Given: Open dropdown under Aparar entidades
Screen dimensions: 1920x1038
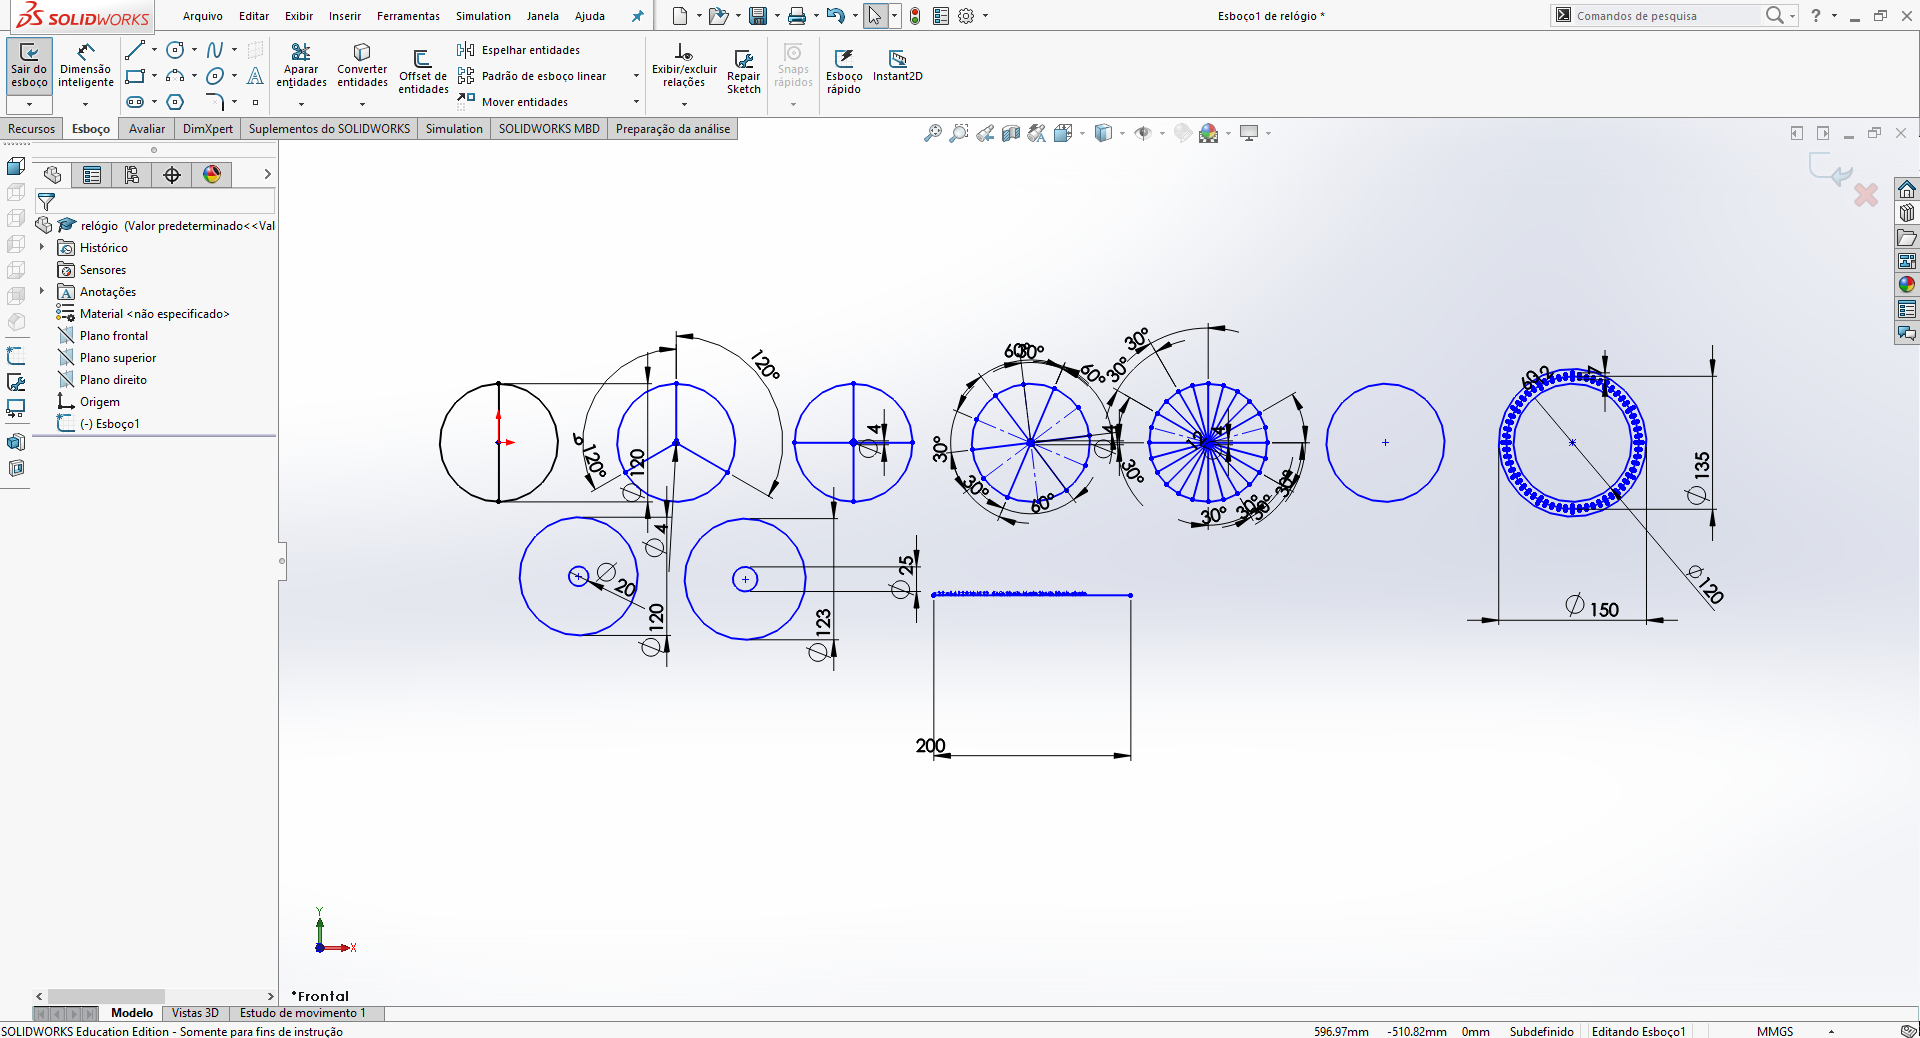Looking at the screenshot, I should [301, 104].
